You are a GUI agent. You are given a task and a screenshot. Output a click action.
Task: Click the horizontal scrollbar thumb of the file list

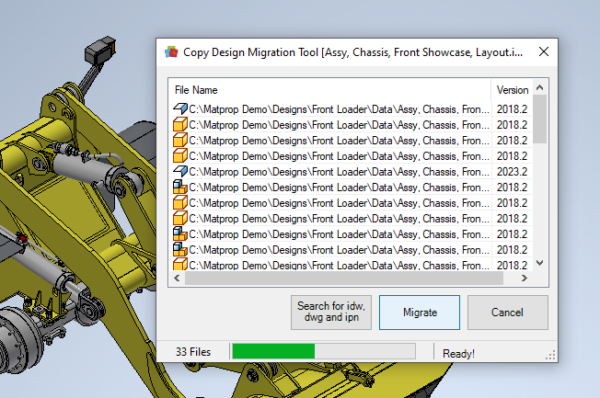[344, 278]
